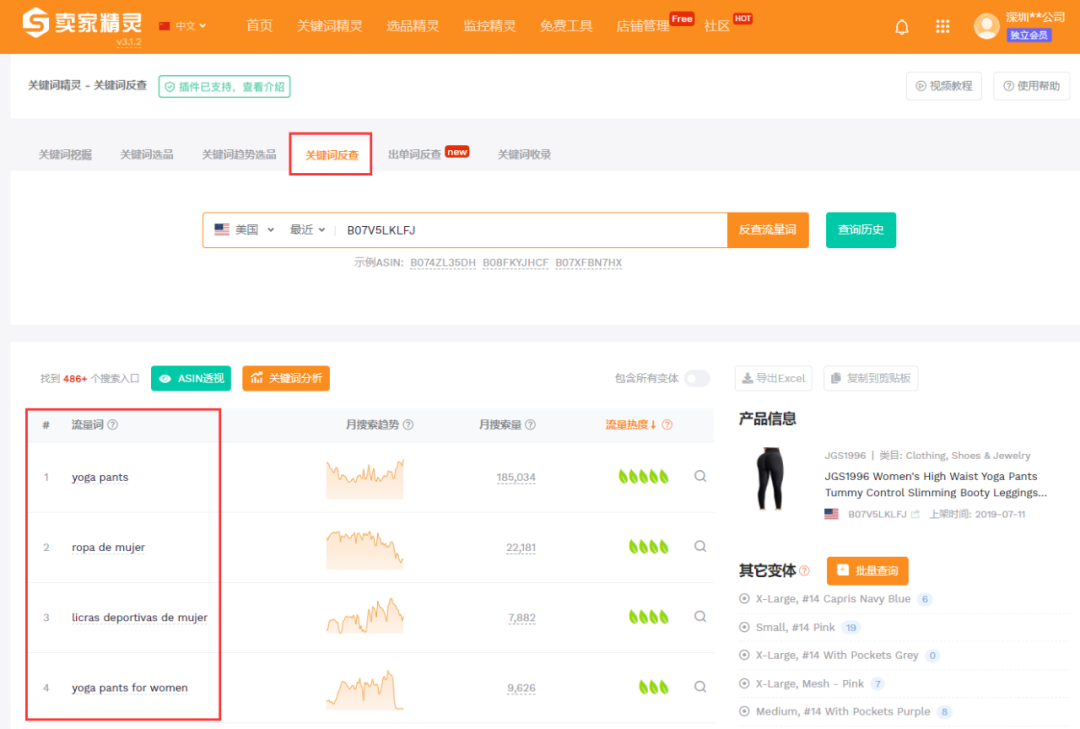The width and height of the screenshot is (1080, 729).
Task: Click the ASIN search input field
Action: tap(530, 230)
